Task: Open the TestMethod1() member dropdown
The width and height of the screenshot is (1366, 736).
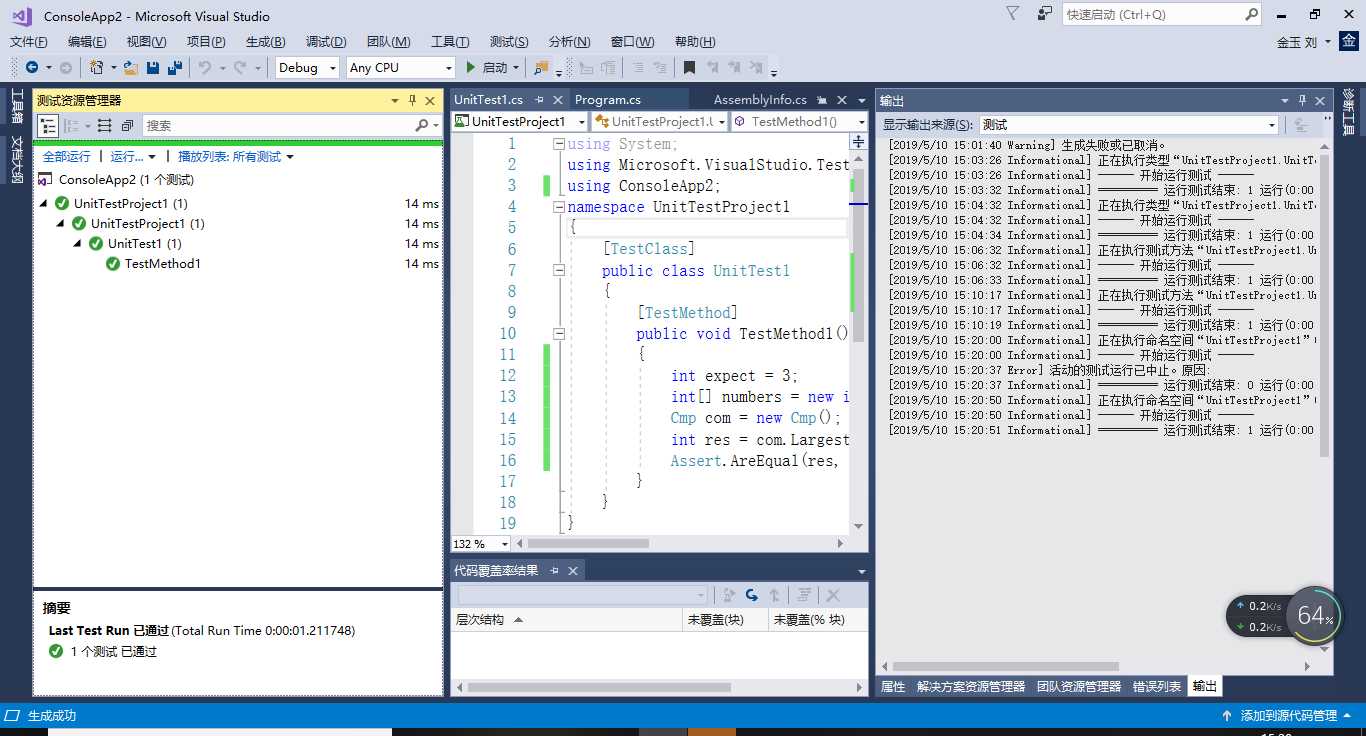Action: point(800,121)
